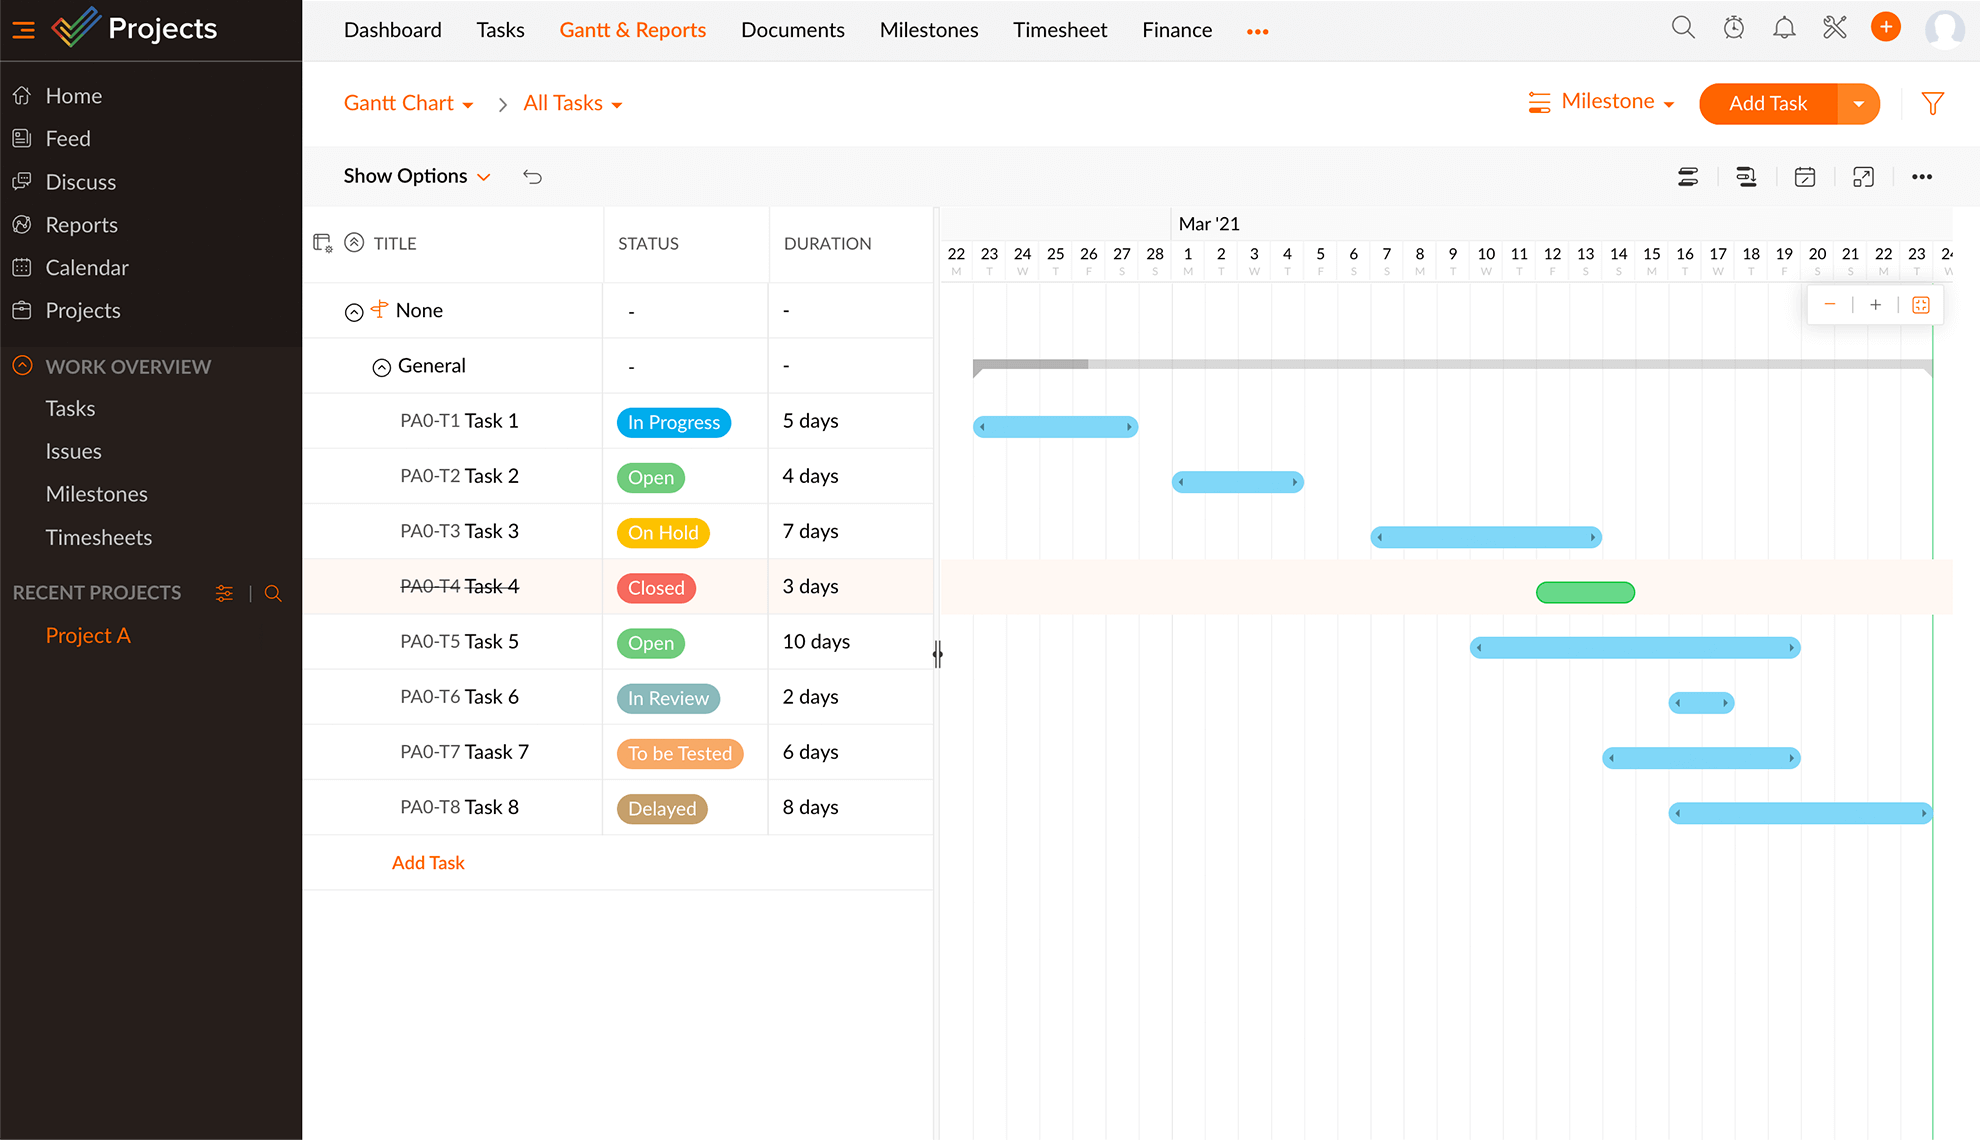The height and width of the screenshot is (1140, 1980).
Task: Collapse the General task group
Action: [381, 366]
